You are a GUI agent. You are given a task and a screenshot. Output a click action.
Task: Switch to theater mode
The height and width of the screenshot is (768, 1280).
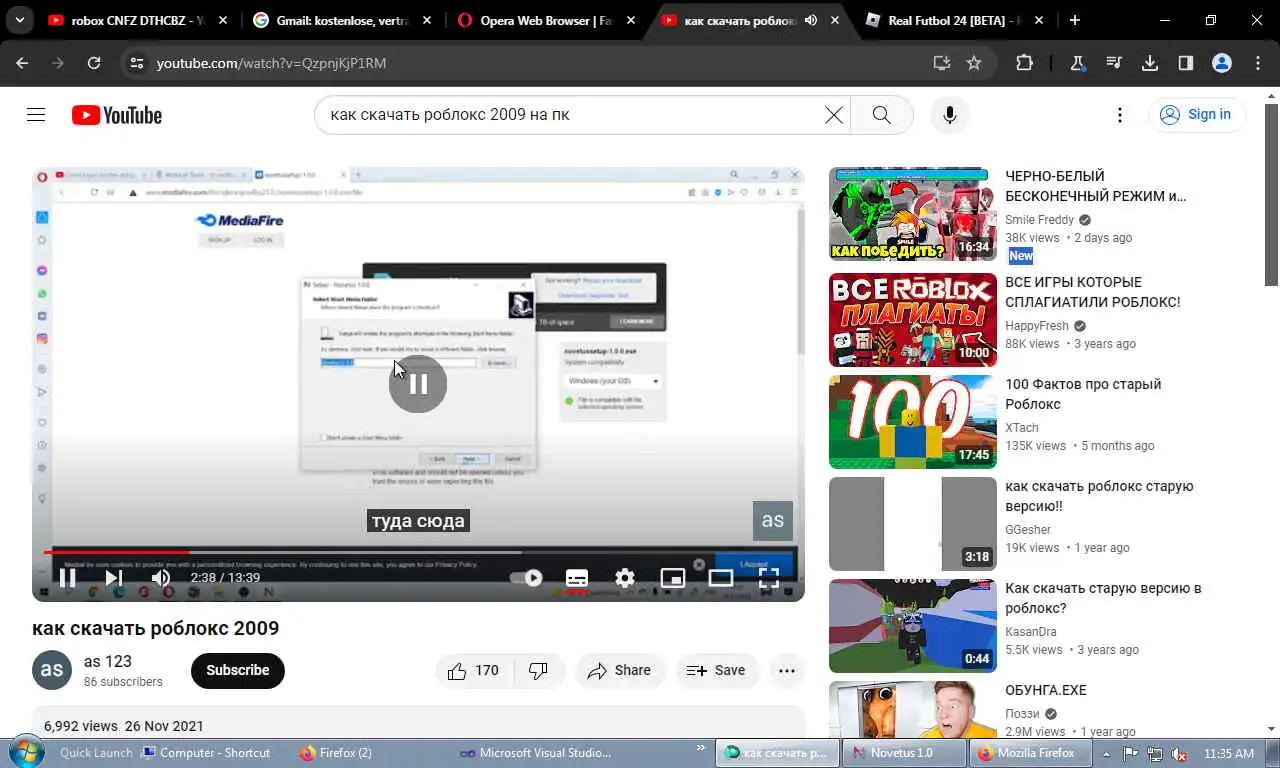721,577
